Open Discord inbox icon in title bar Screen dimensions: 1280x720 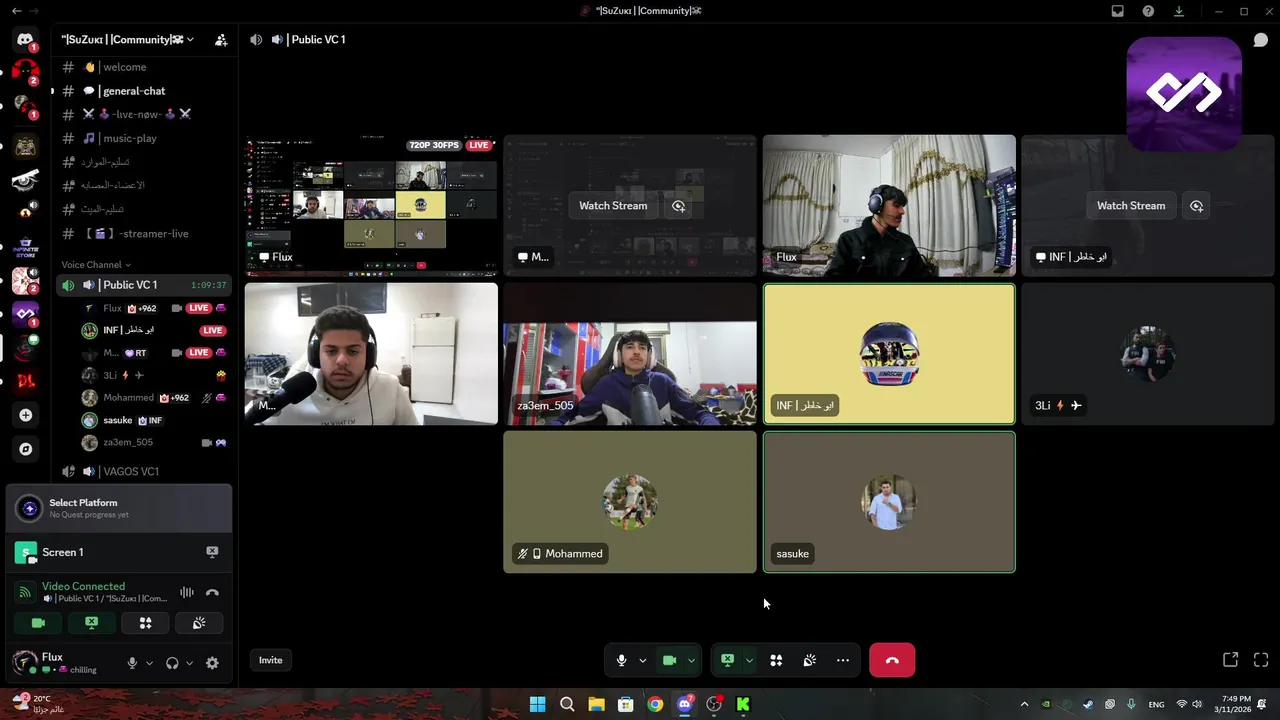tap(1118, 11)
